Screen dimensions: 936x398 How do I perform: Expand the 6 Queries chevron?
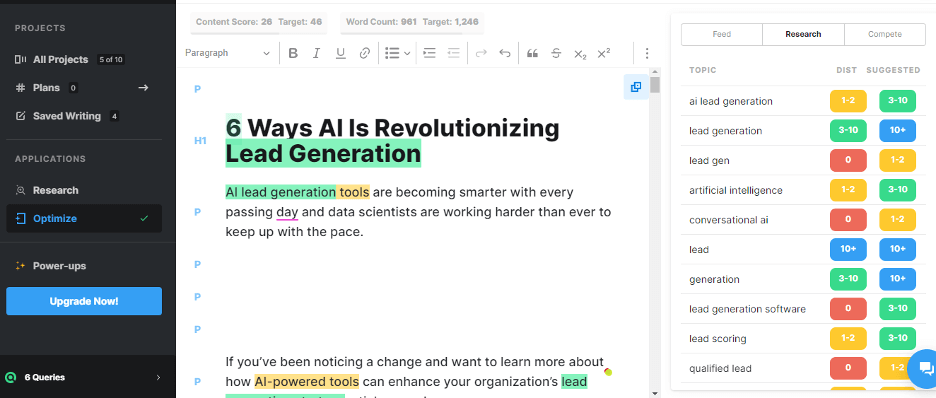[x=158, y=377]
